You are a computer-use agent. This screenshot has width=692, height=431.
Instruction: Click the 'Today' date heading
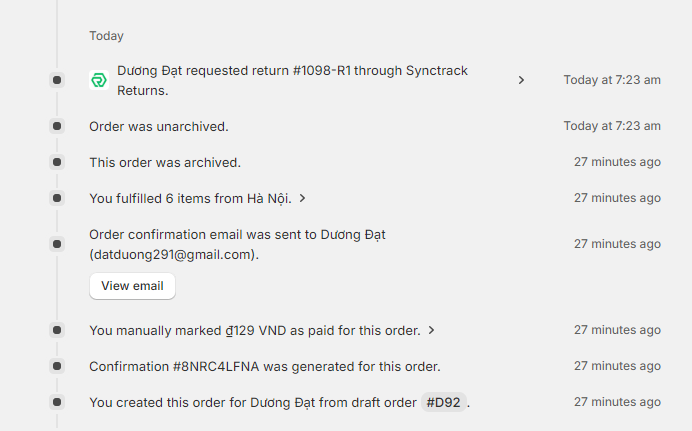click(x=106, y=36)
